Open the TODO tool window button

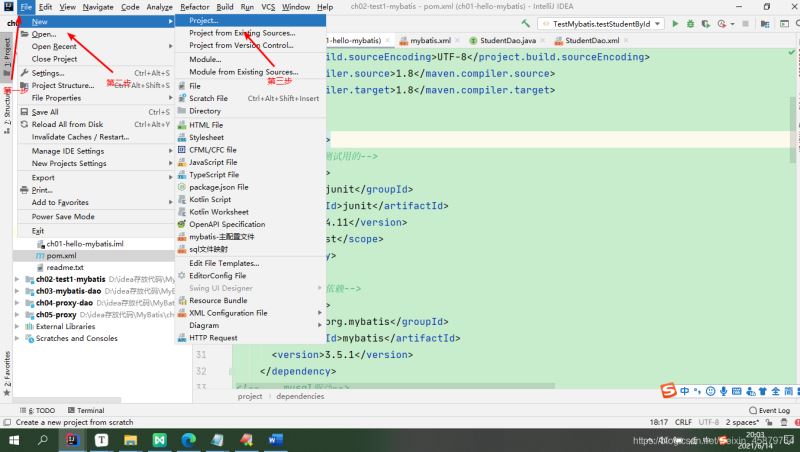pyautogui.click(x=37, y=410)
